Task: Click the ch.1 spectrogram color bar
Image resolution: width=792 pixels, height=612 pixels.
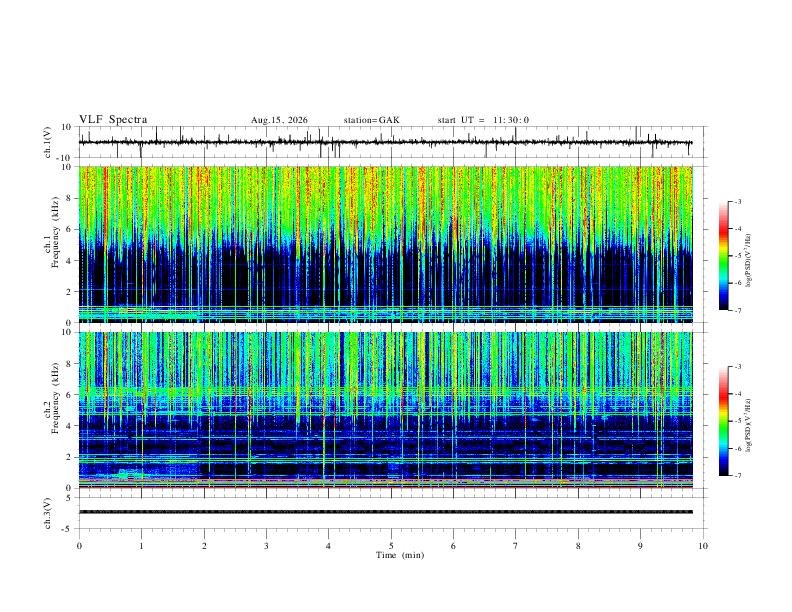Action: [723, 256]
